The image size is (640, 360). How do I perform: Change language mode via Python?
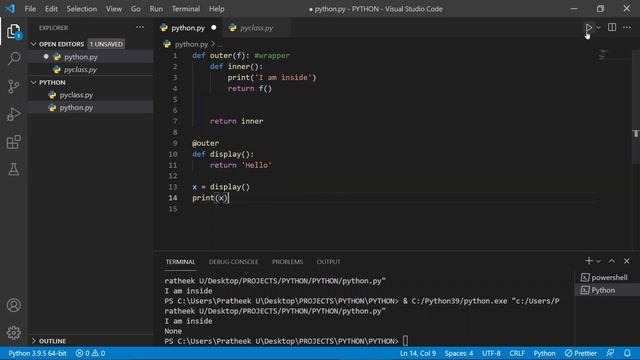[544, 353]
